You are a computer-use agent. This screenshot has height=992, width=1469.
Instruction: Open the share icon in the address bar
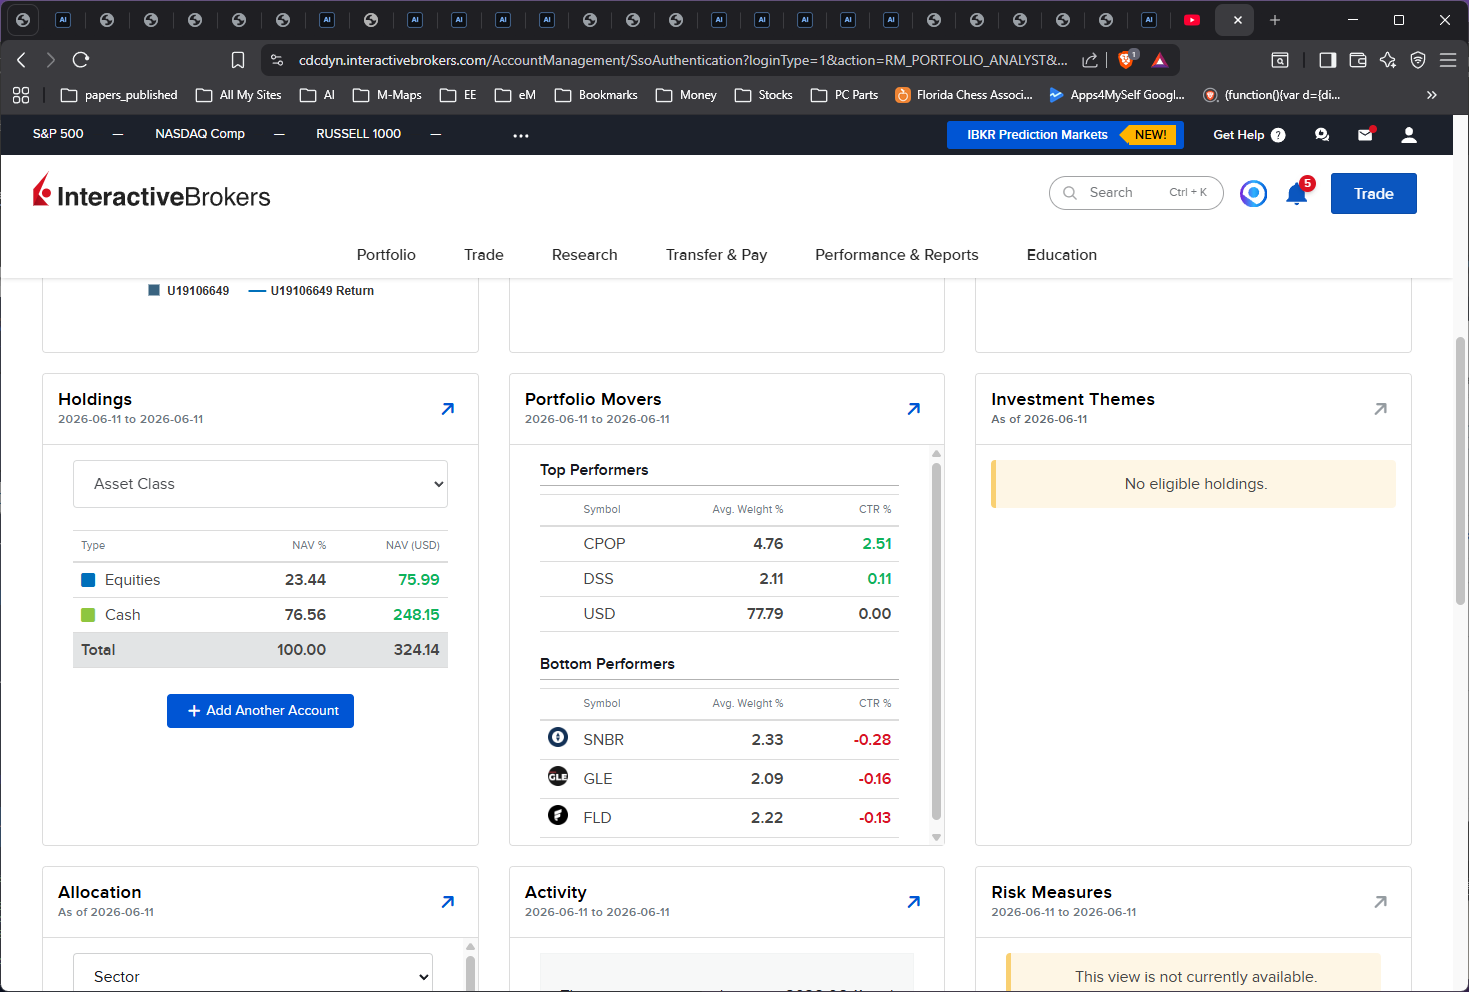click(1090, 60)
